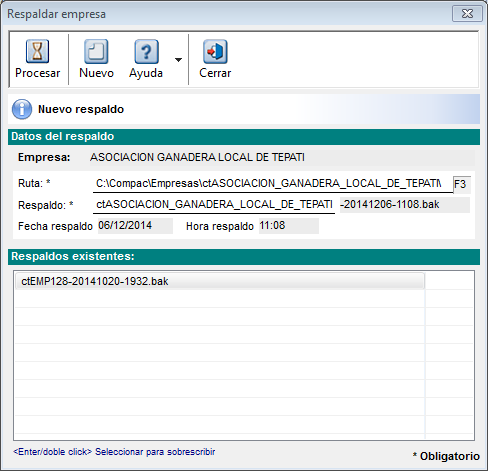Click the Respaldos existentes section header

click(x=244, y=257)
